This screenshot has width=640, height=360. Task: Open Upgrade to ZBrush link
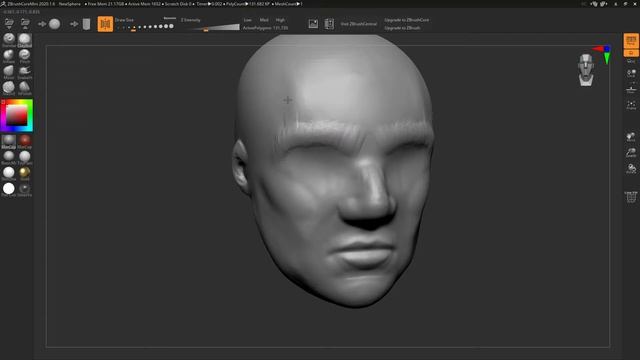click(x=402, y=28)
